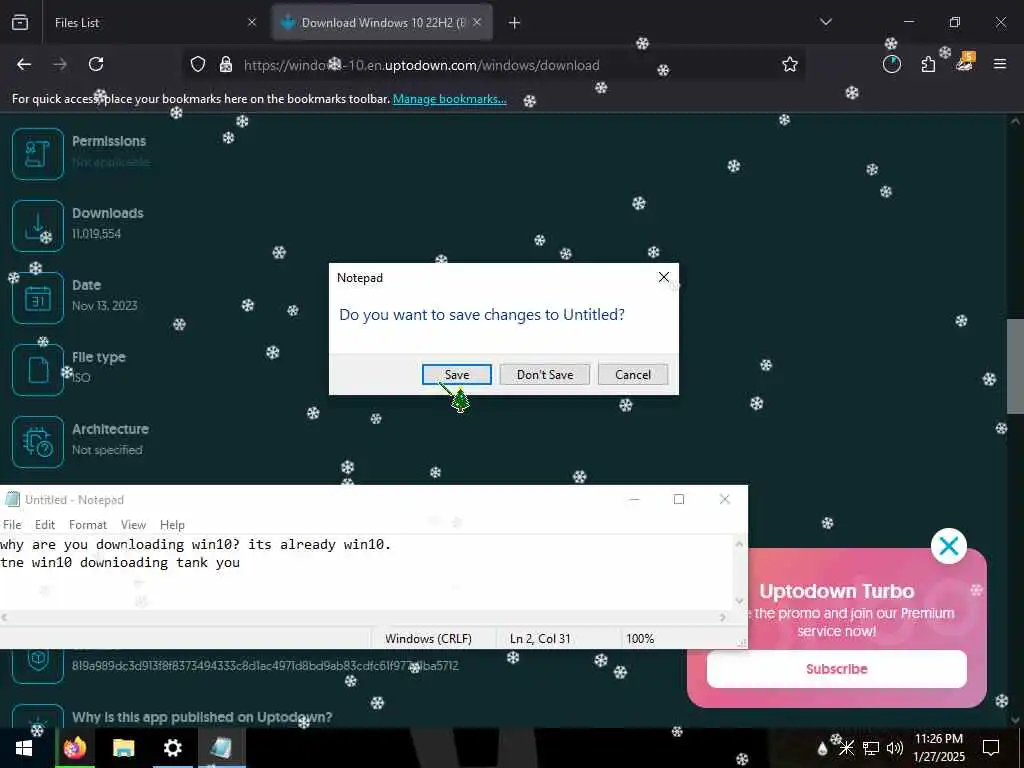Open Settings from the taskbar
Screen dimensions: 1024x768
point(172,748)
